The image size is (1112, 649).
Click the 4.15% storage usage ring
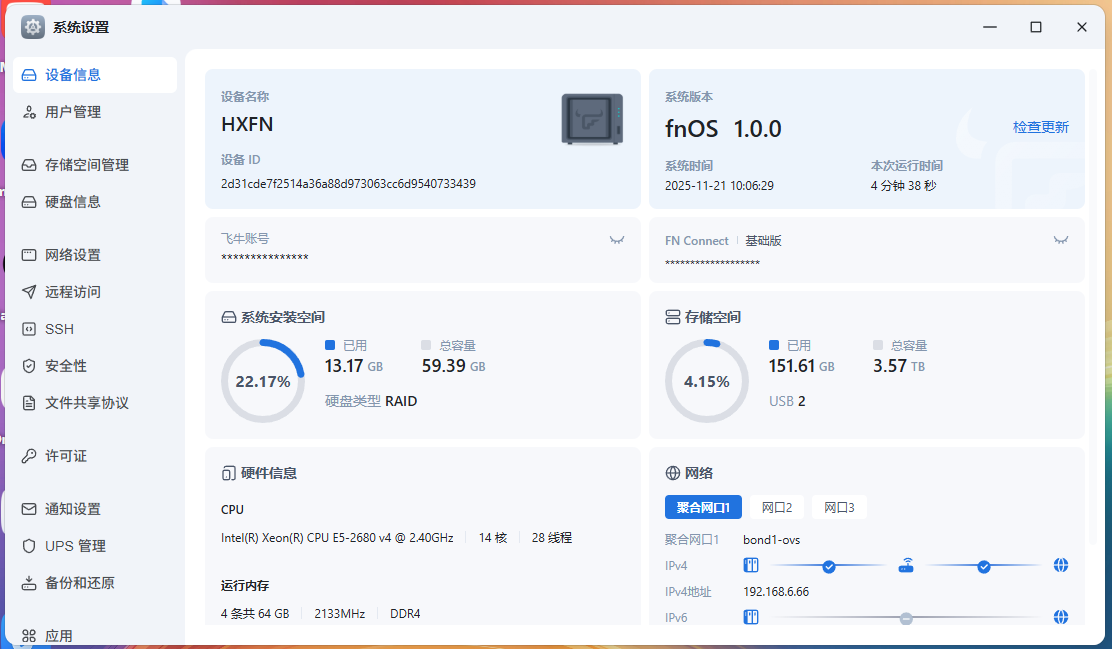[x=707, y=381]
